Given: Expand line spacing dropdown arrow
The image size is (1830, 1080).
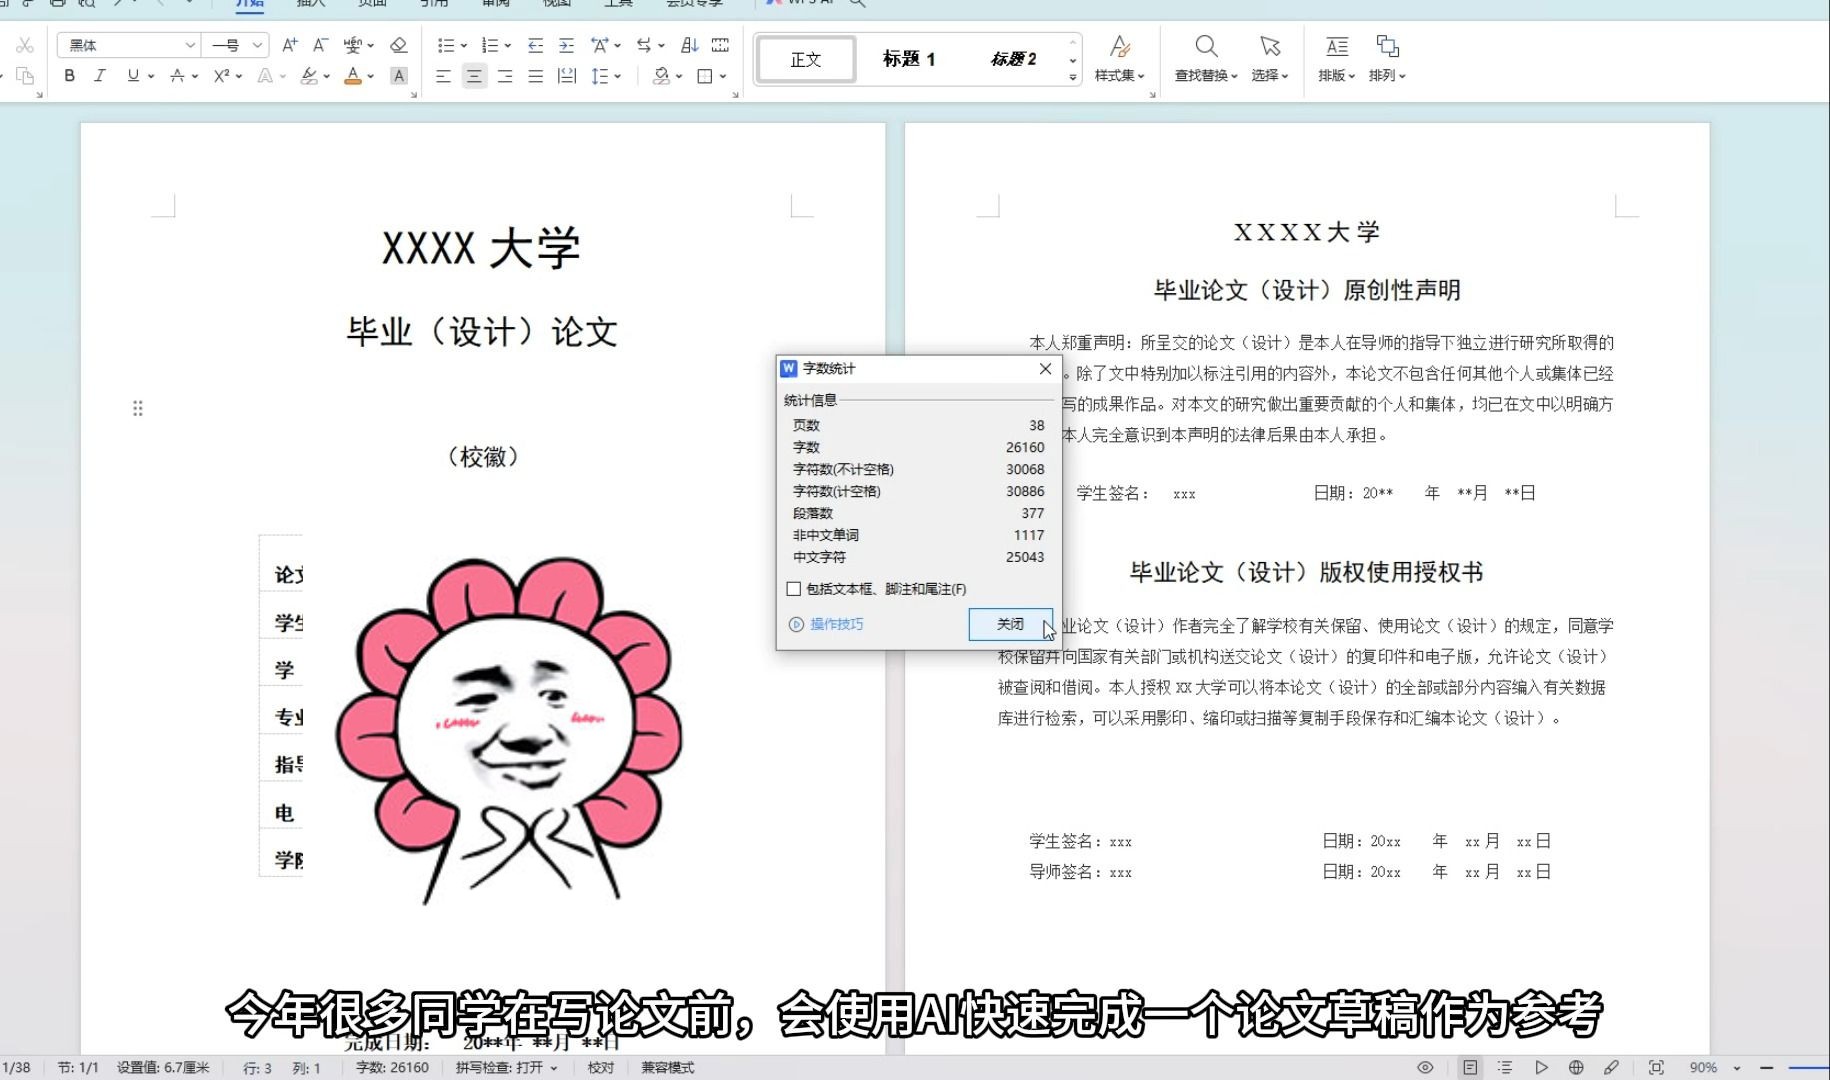Looking at the screenshot, I should (618, 76).
